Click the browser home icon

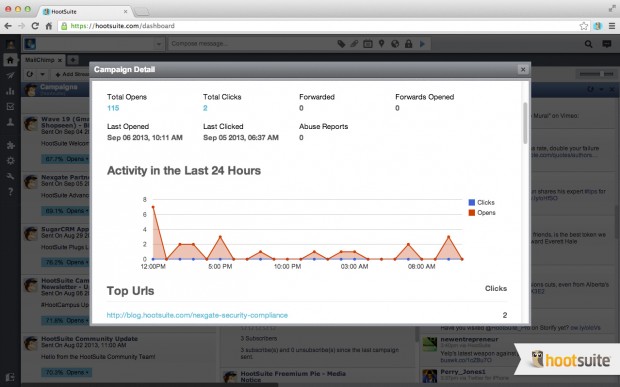[49, 26]
